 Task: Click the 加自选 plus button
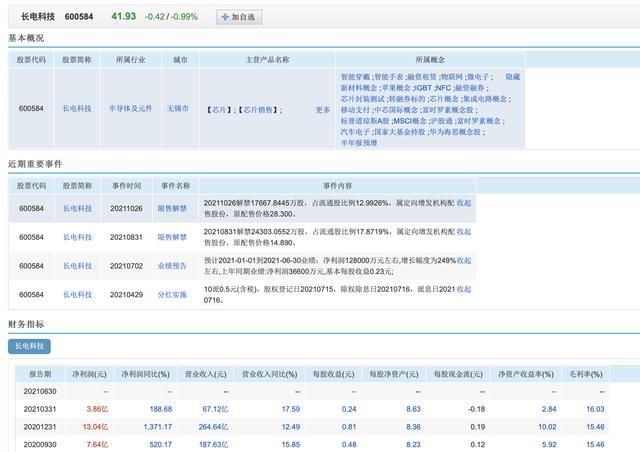(x=239, y=17)
